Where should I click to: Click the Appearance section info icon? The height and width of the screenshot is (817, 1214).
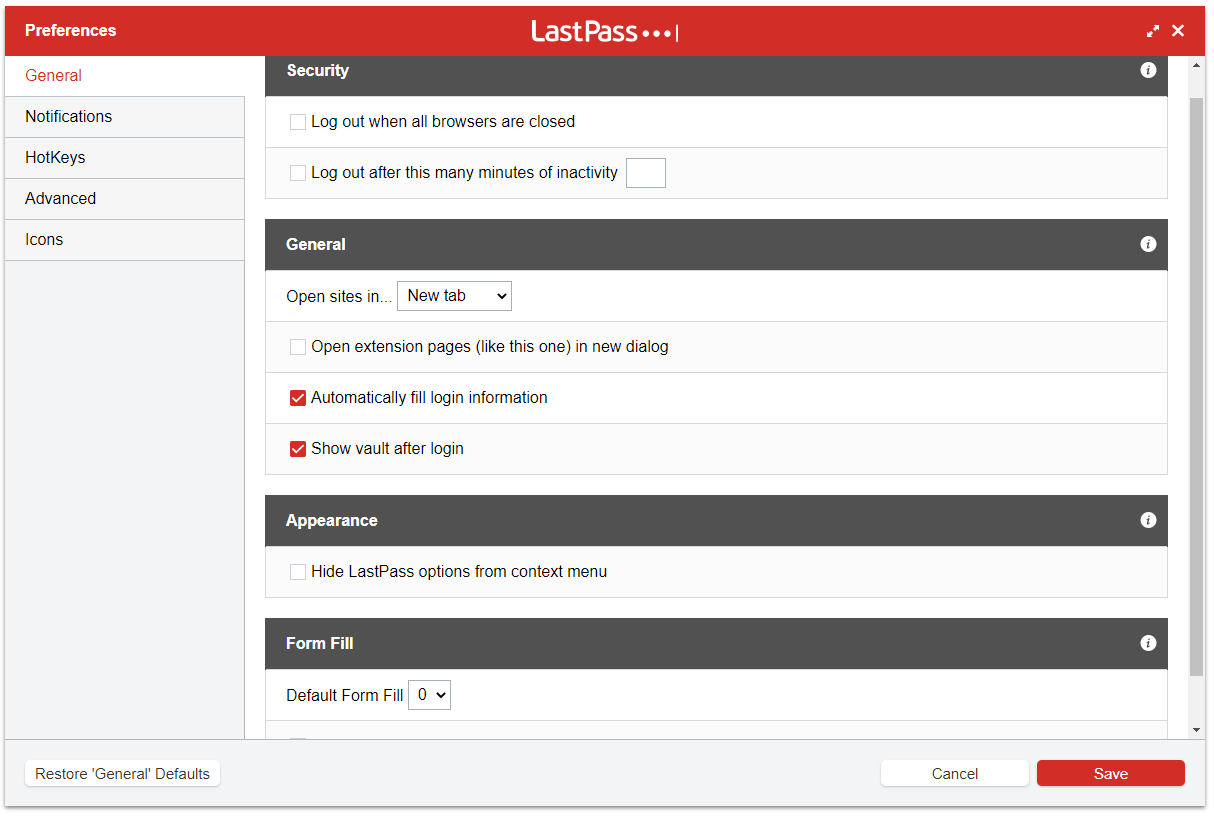pos(1148,520)
